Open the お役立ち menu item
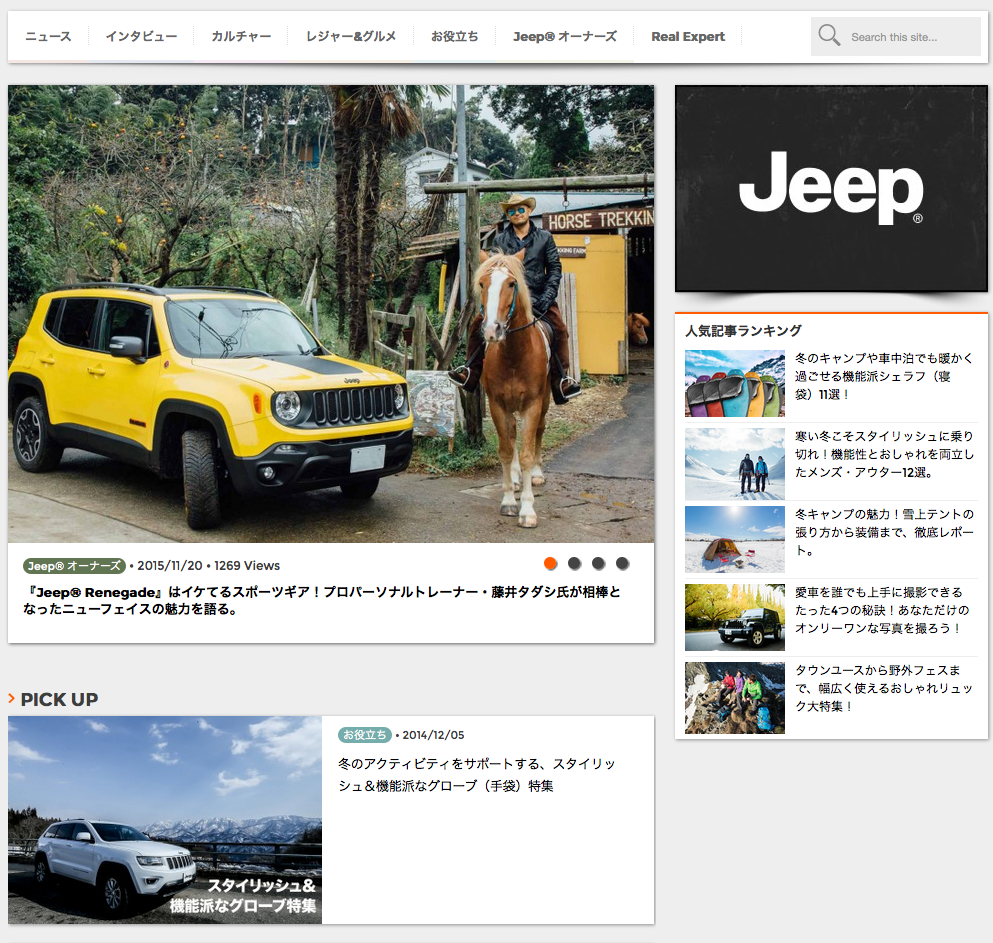The width and height of the screenshot is (993, 943). (x=455, y=37)
